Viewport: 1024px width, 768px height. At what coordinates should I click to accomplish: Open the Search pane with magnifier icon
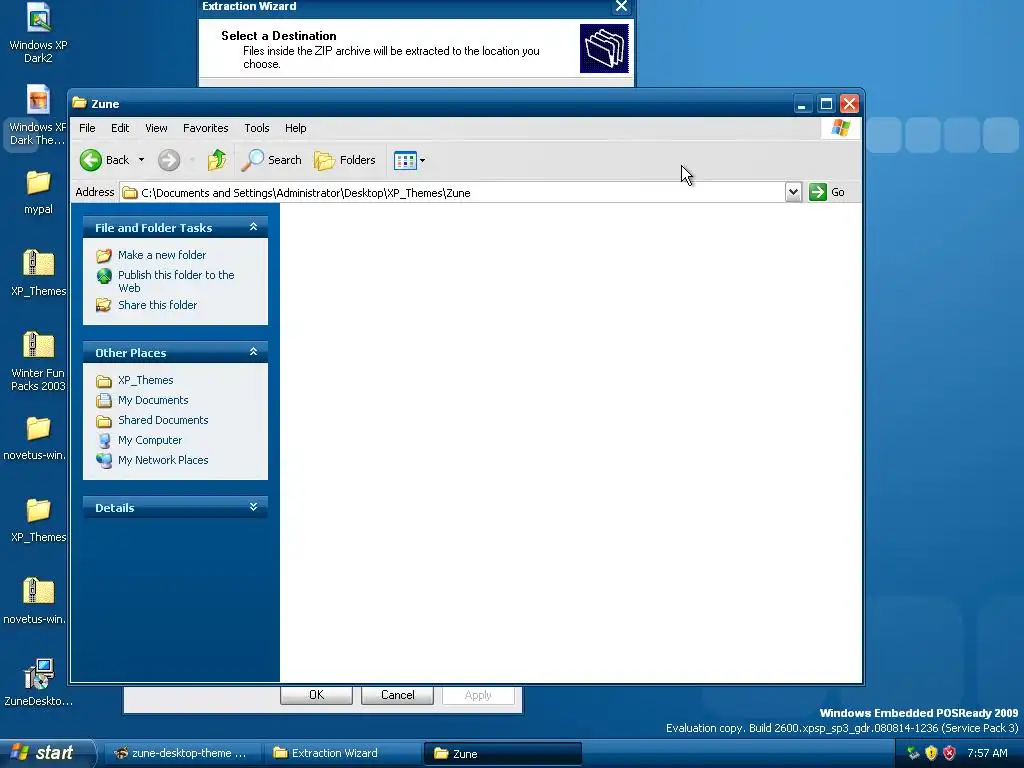point(271,160)
